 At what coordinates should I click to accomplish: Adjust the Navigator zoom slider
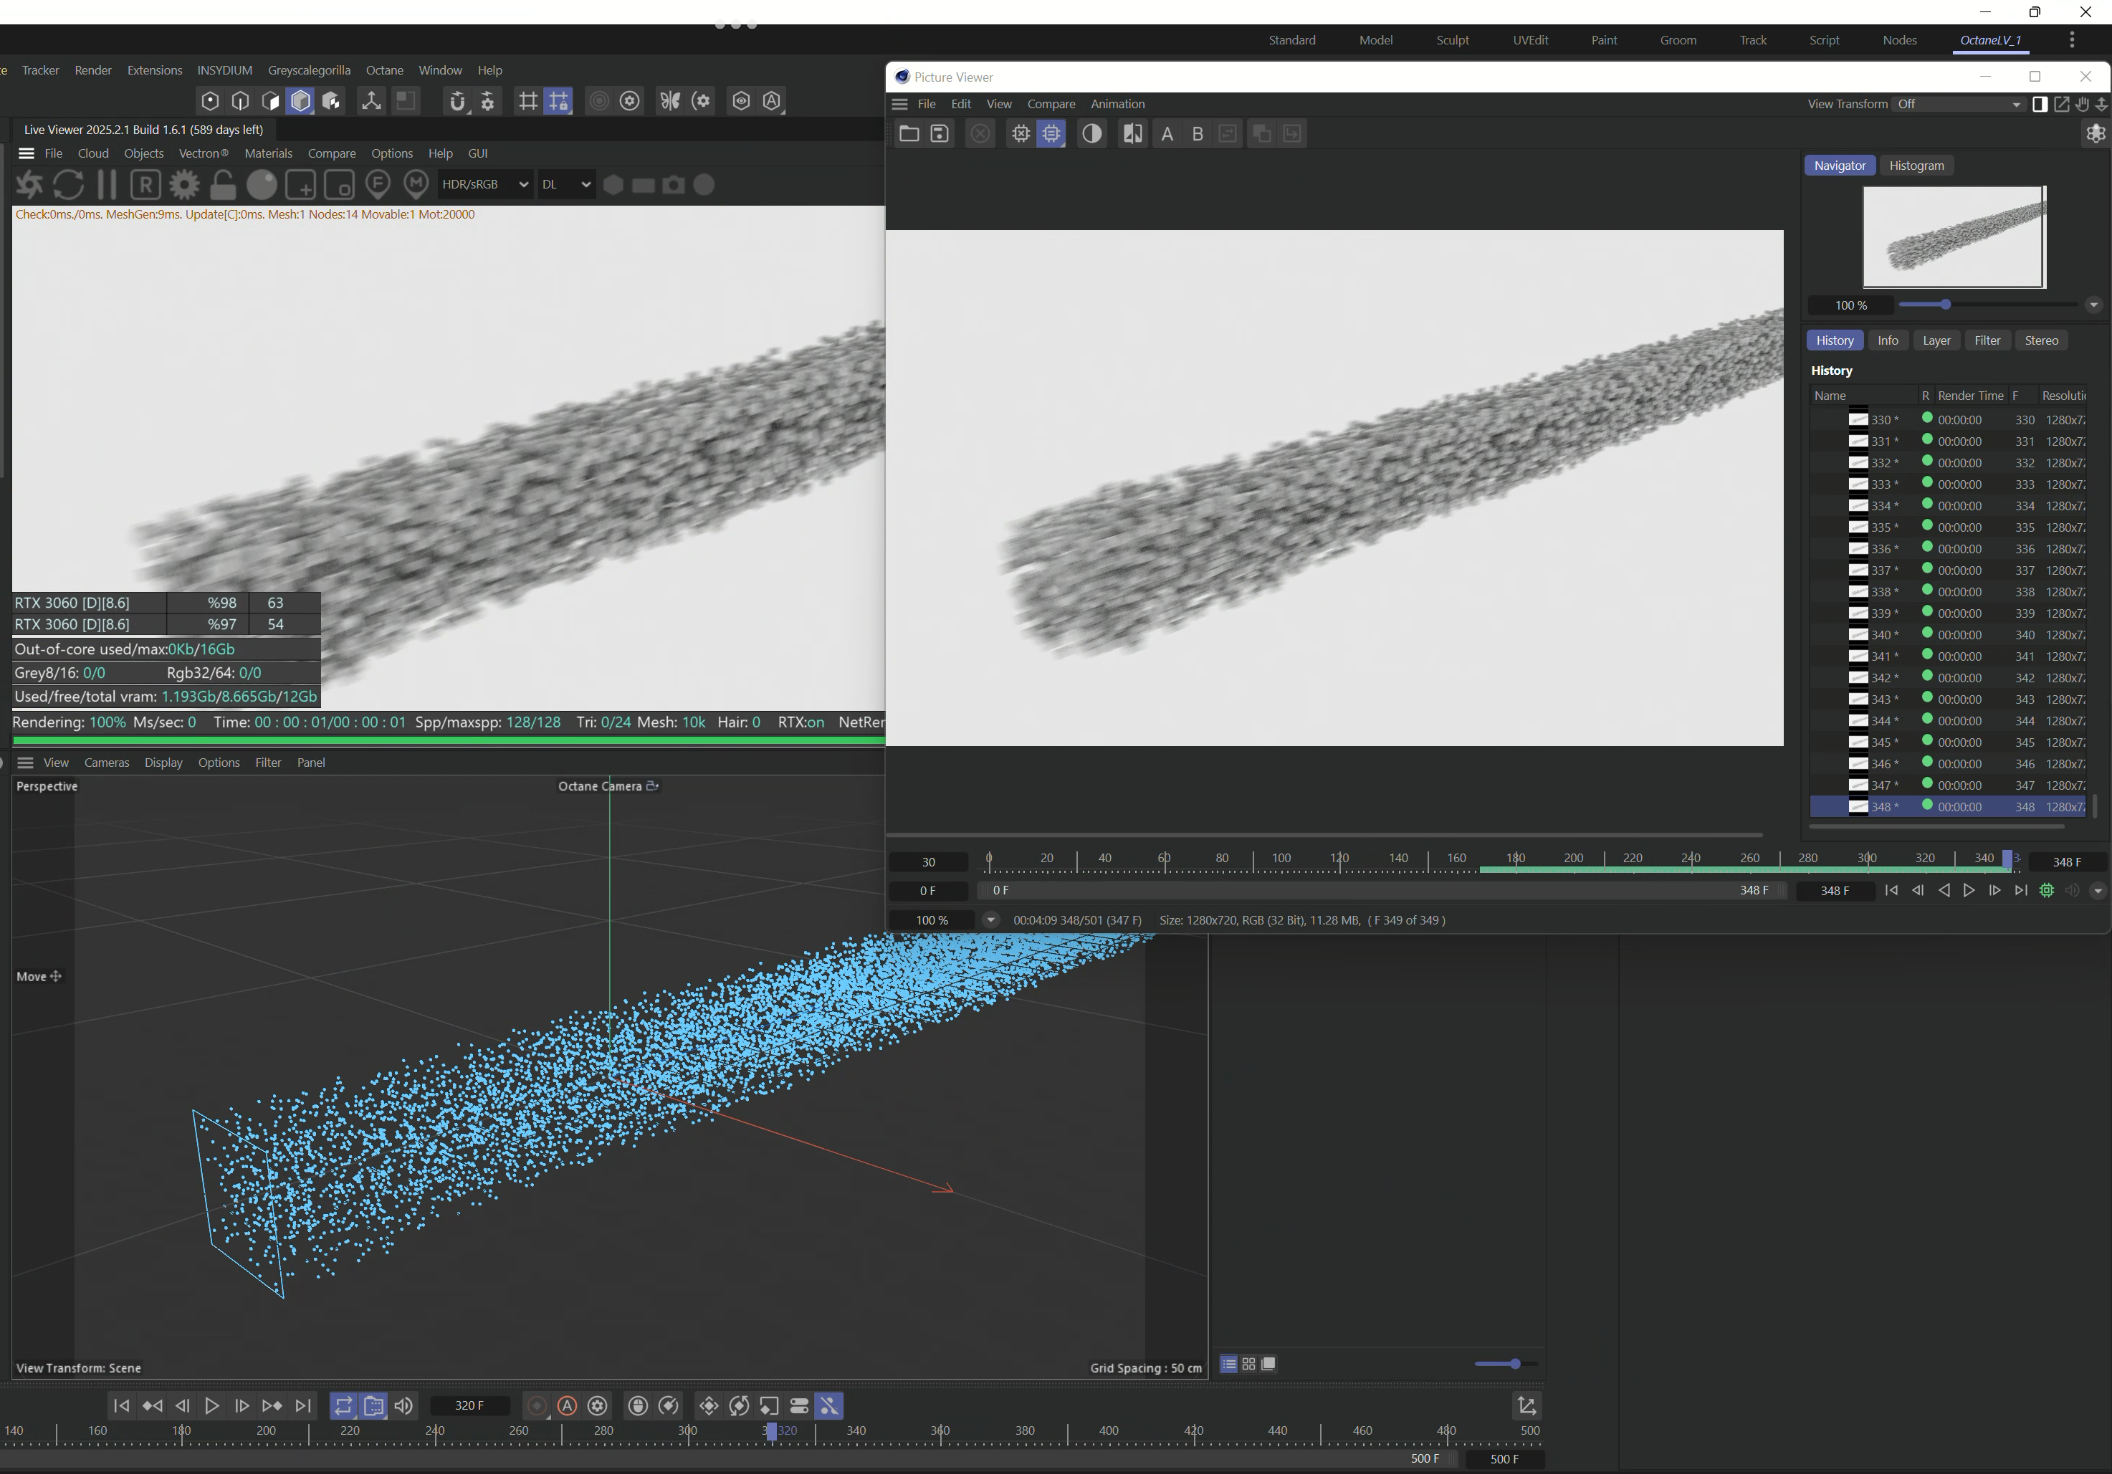(x=1945, y=305)
